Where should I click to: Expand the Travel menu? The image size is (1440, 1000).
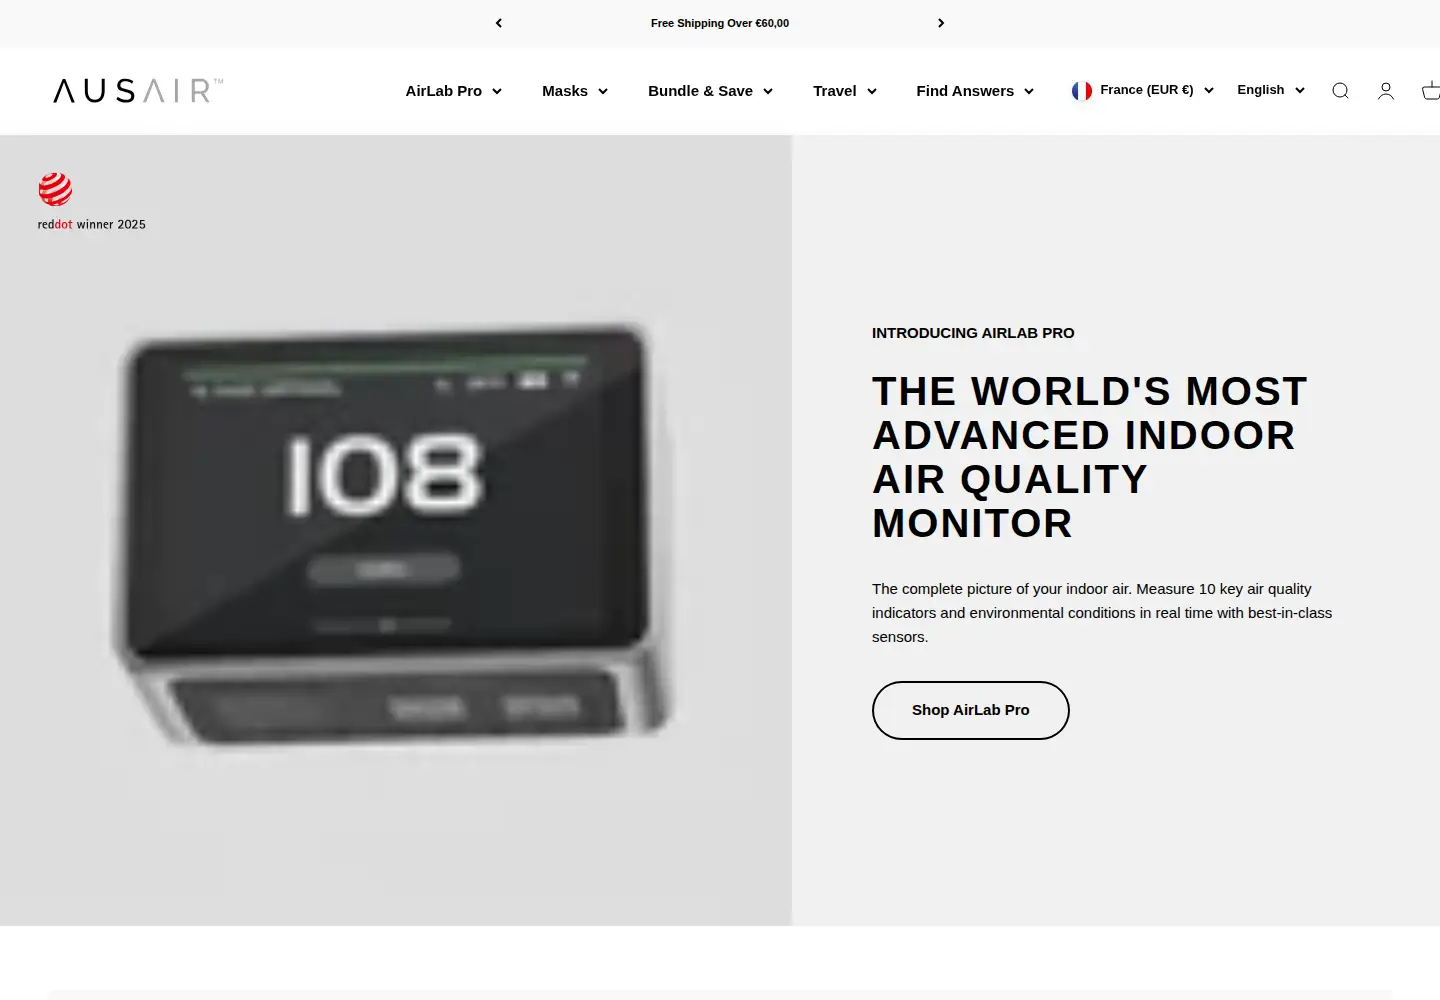pos(845,91)
